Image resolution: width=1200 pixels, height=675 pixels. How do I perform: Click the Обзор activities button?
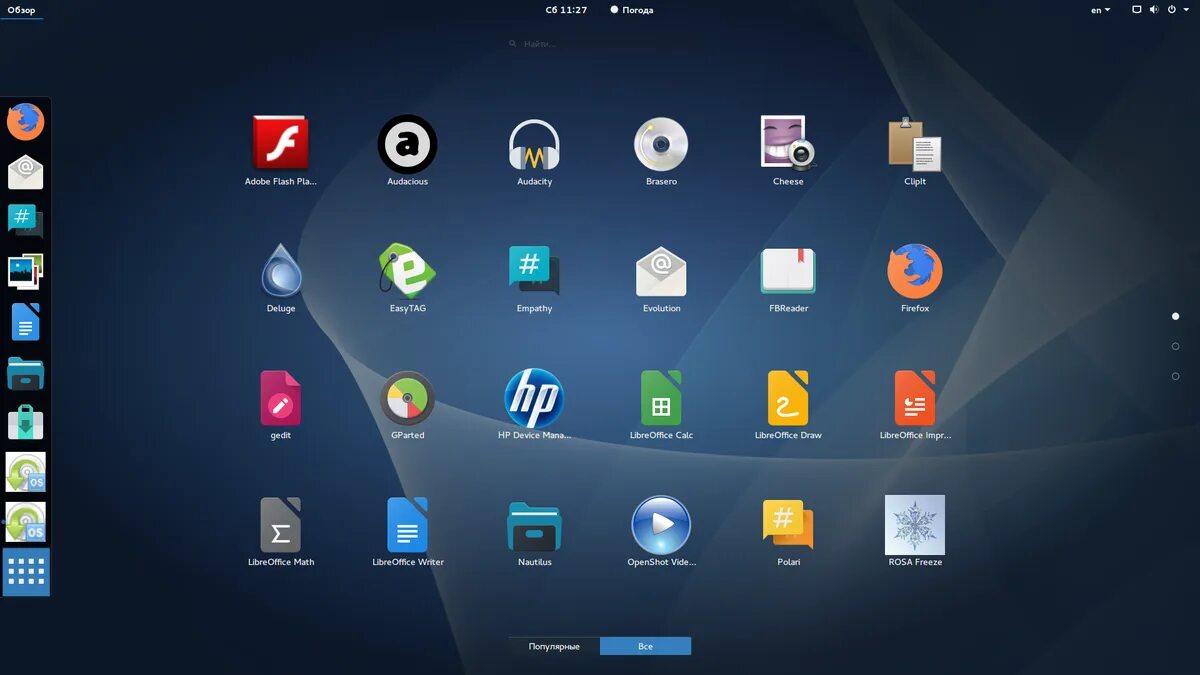[x=21, y=10]
